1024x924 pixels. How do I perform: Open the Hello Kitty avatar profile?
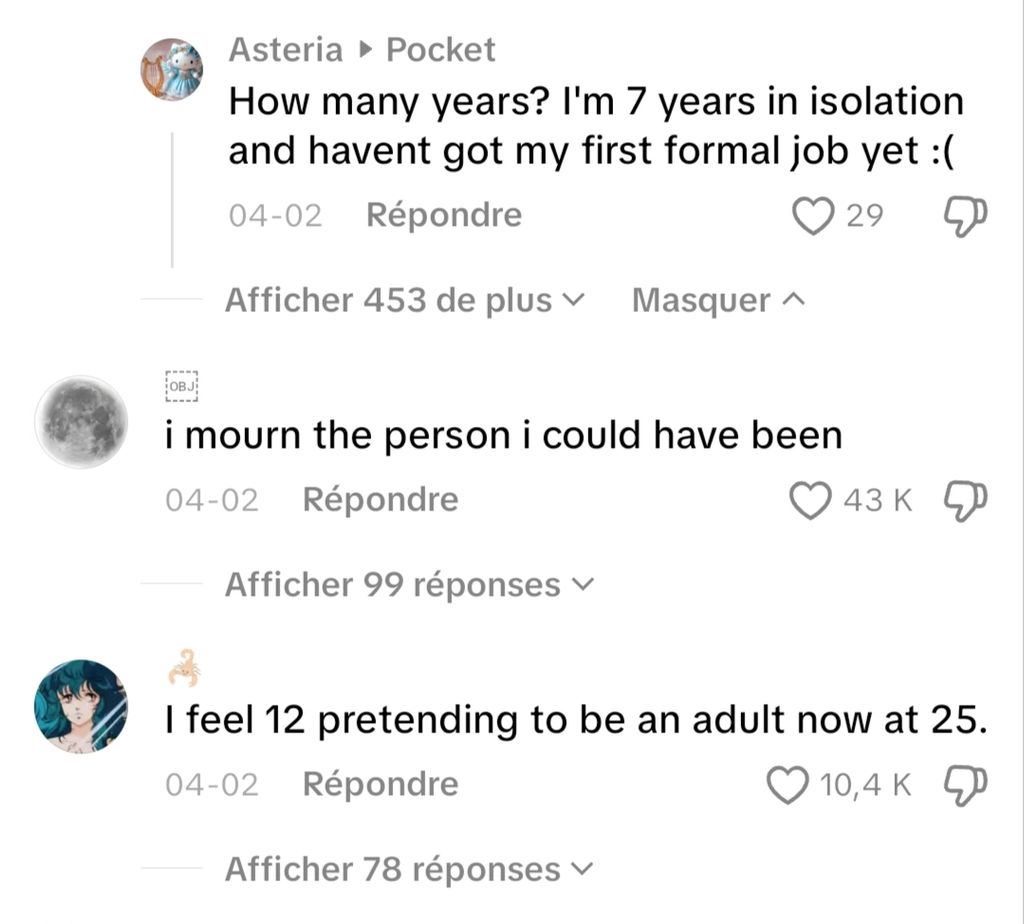click(x=172, y=69)
